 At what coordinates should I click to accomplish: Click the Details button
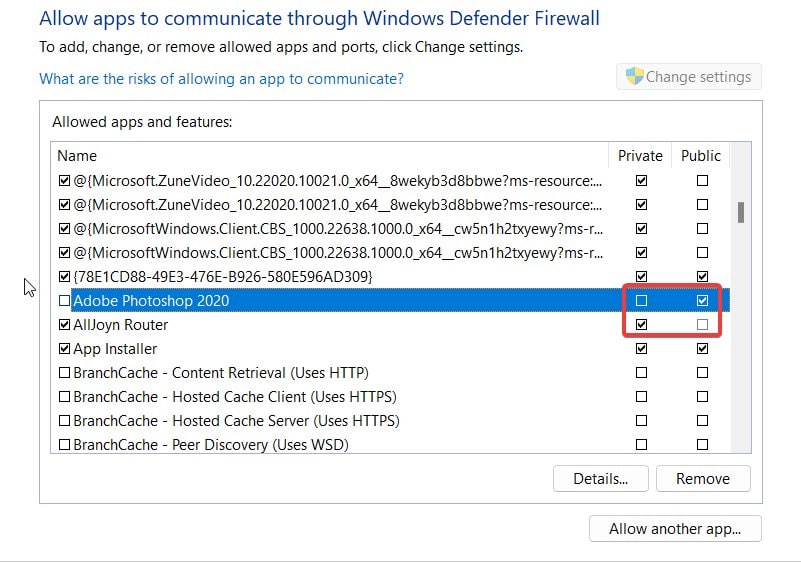(600, 478)
